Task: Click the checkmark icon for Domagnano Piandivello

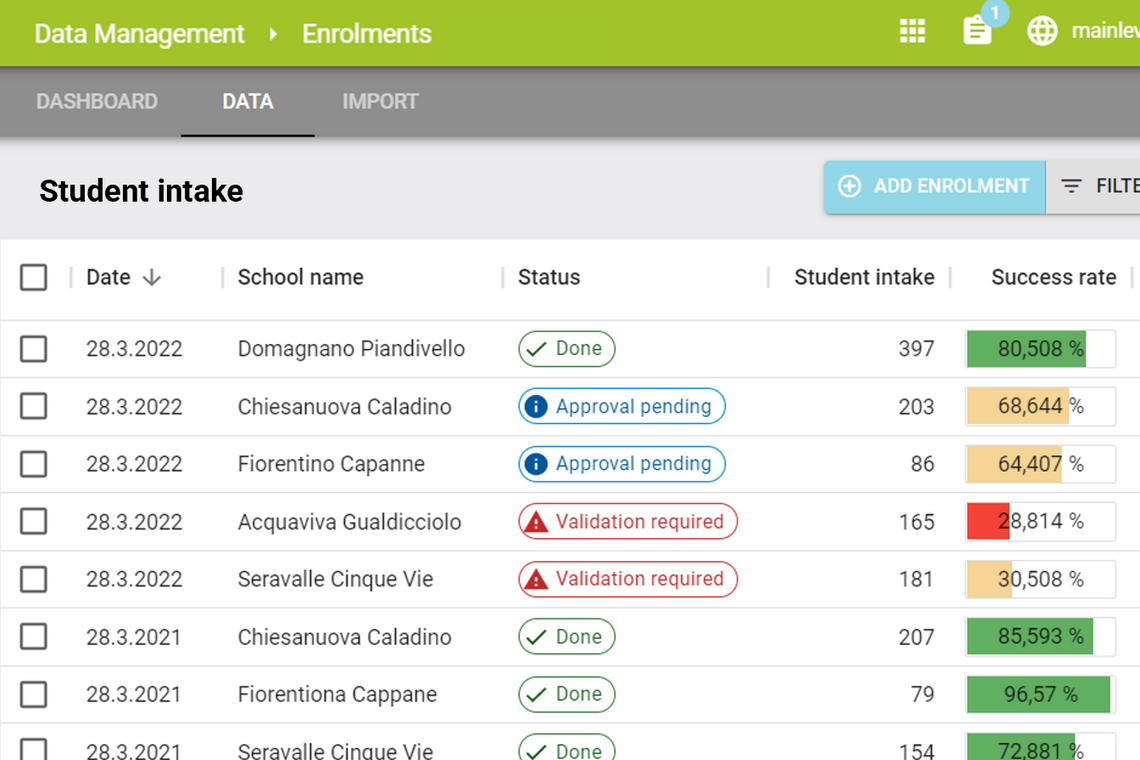Action: [x=537, y=349]
